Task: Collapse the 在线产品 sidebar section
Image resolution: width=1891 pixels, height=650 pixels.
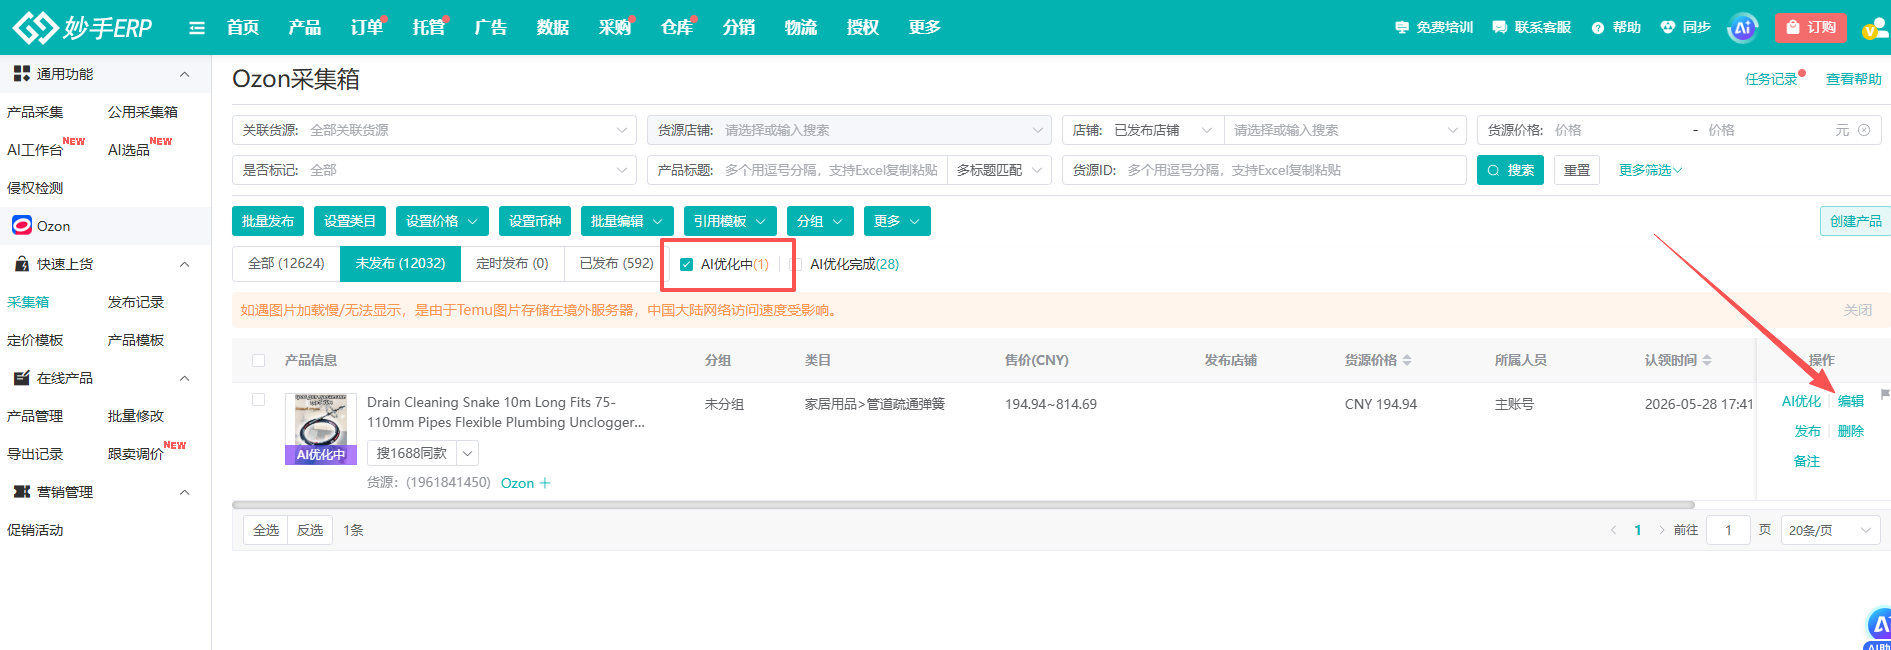Action: tap(184, 379)
